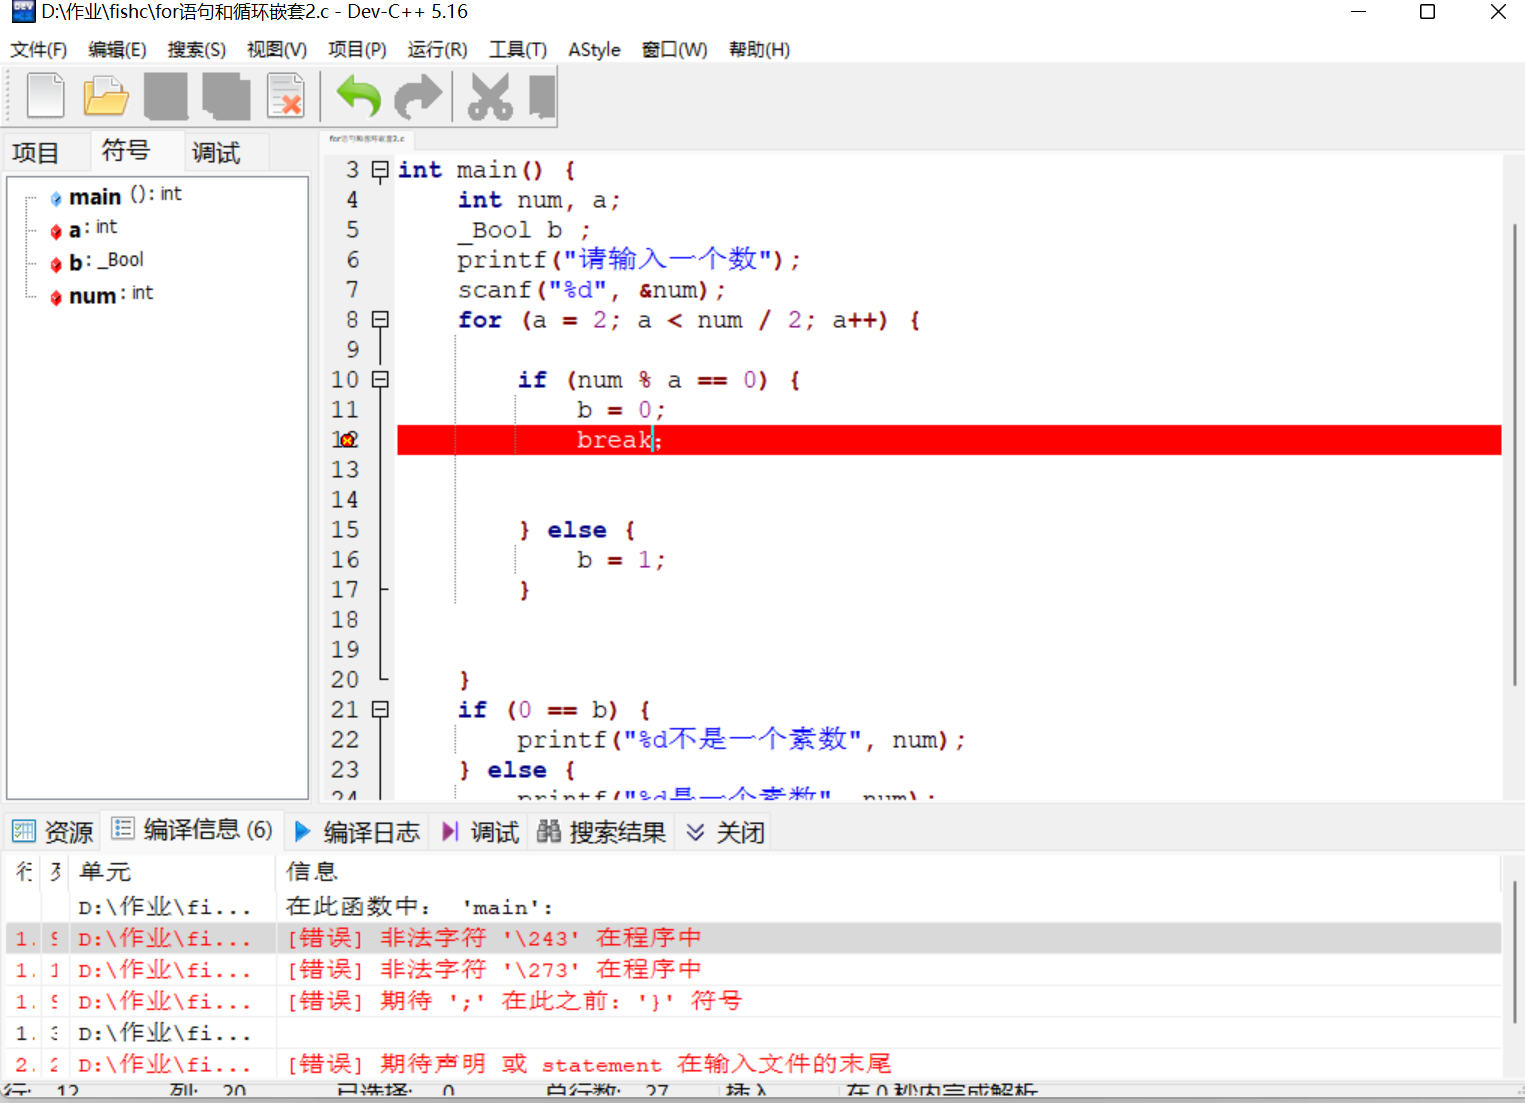1525x1103 pixels.
Task: Click the 期待声明 或 statement error row
Action: pos(753,1064)
